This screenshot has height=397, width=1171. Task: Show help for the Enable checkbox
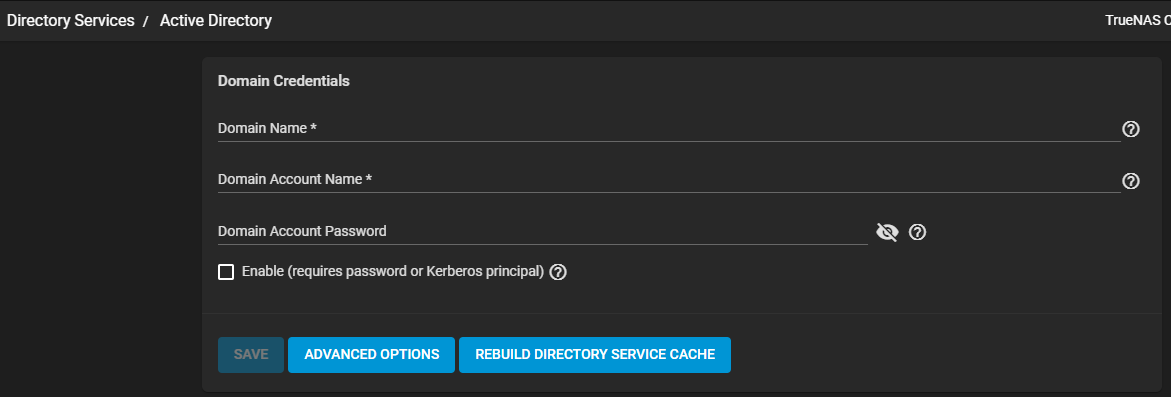tap(558, 272)
